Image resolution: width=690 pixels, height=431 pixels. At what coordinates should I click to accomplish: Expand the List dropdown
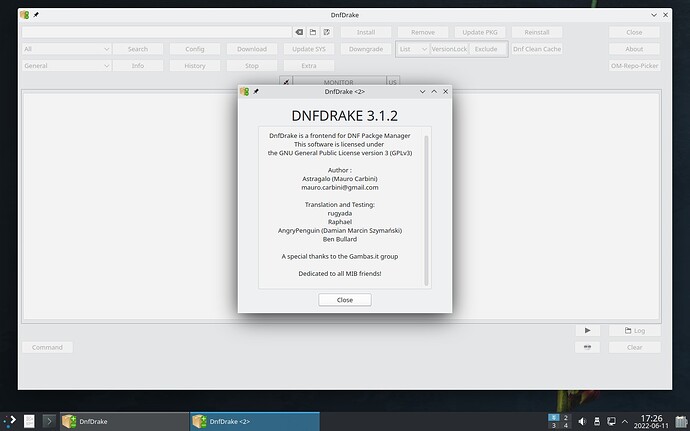[x=413, y=49]
